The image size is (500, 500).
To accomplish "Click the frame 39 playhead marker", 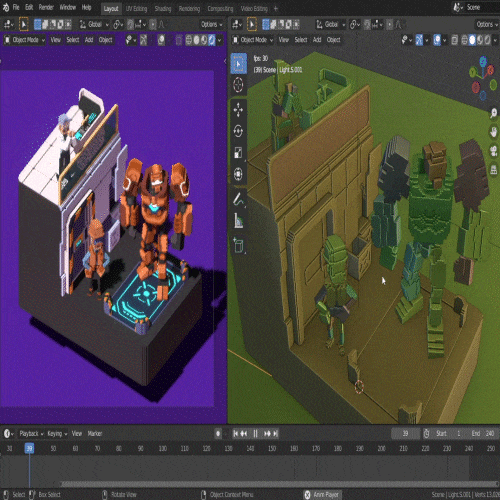I will click(x=29, y=448).
